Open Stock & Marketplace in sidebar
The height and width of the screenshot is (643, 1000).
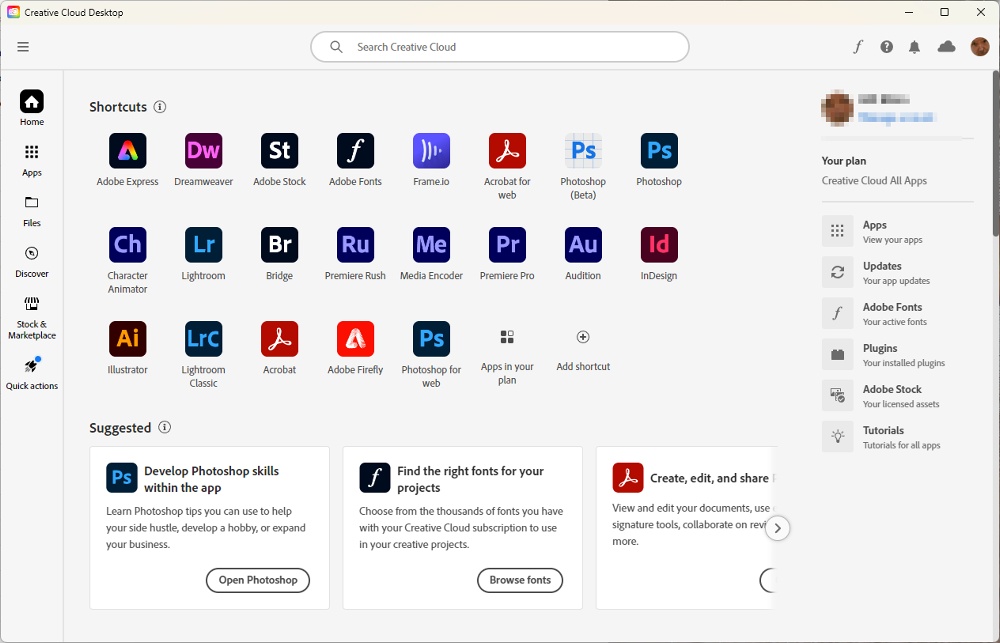[32, 318]
